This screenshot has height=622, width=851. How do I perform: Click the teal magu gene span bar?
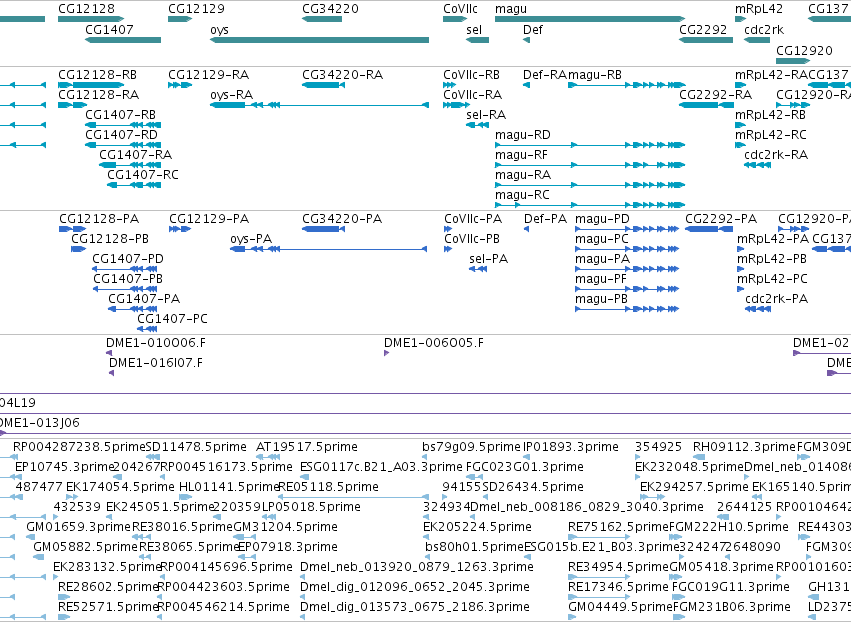pyautogui.click(x=590, y=19)
